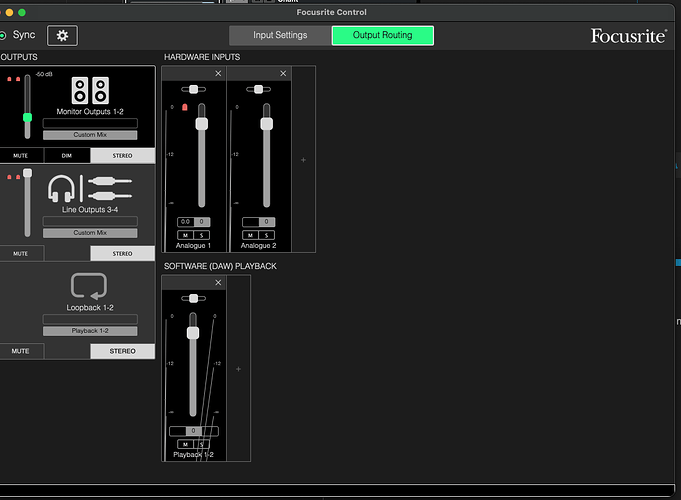Click the Playback 1-2 pan value field
Viewport: 681px width, 500px height.
point(194,431)
